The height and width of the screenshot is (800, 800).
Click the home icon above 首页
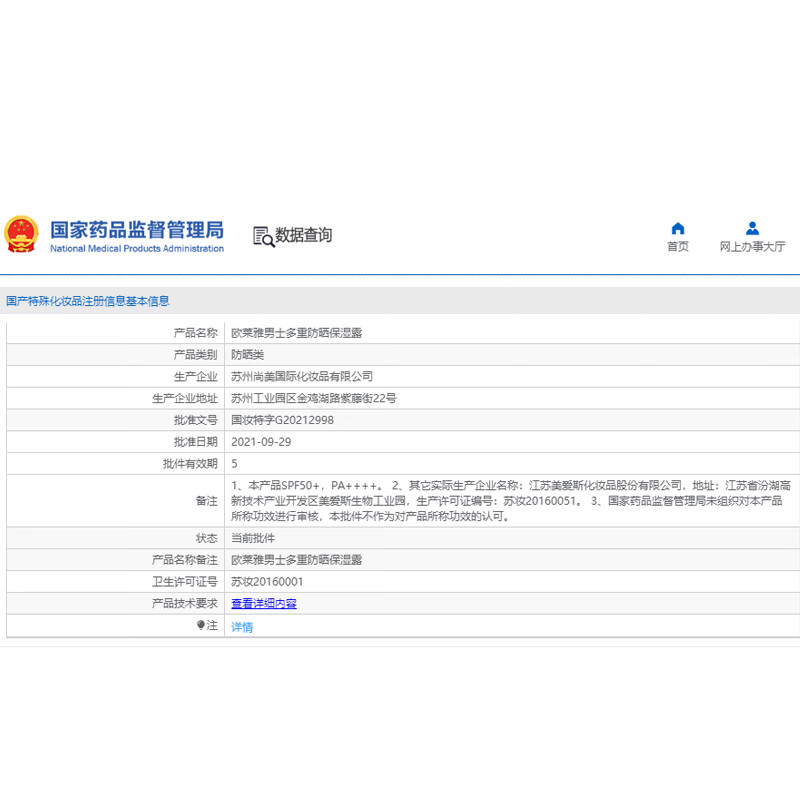[x=678, y=228]
